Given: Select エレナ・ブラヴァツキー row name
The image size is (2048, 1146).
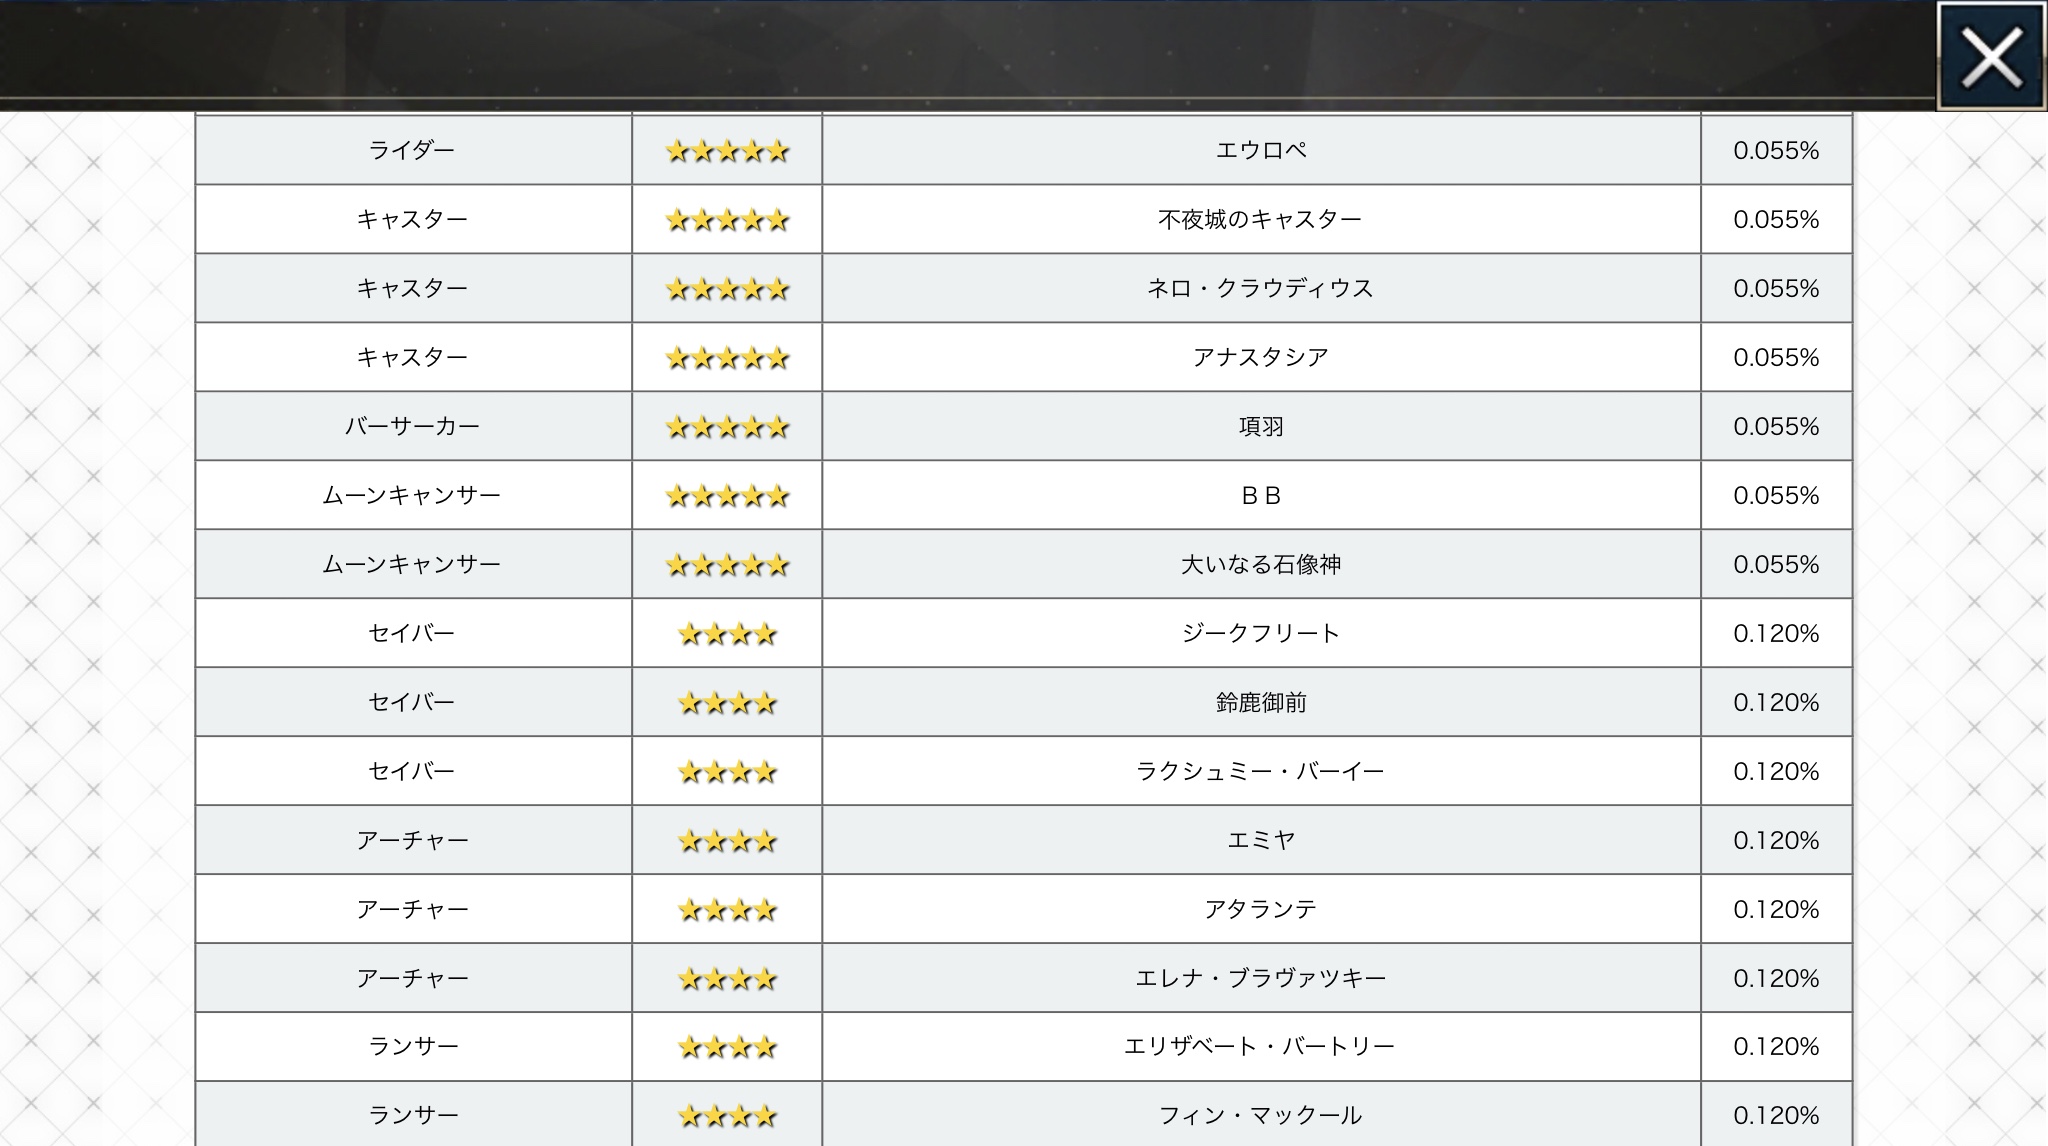Looking at the screenshot, I should pyautogui.click(x=1260, y=978).
